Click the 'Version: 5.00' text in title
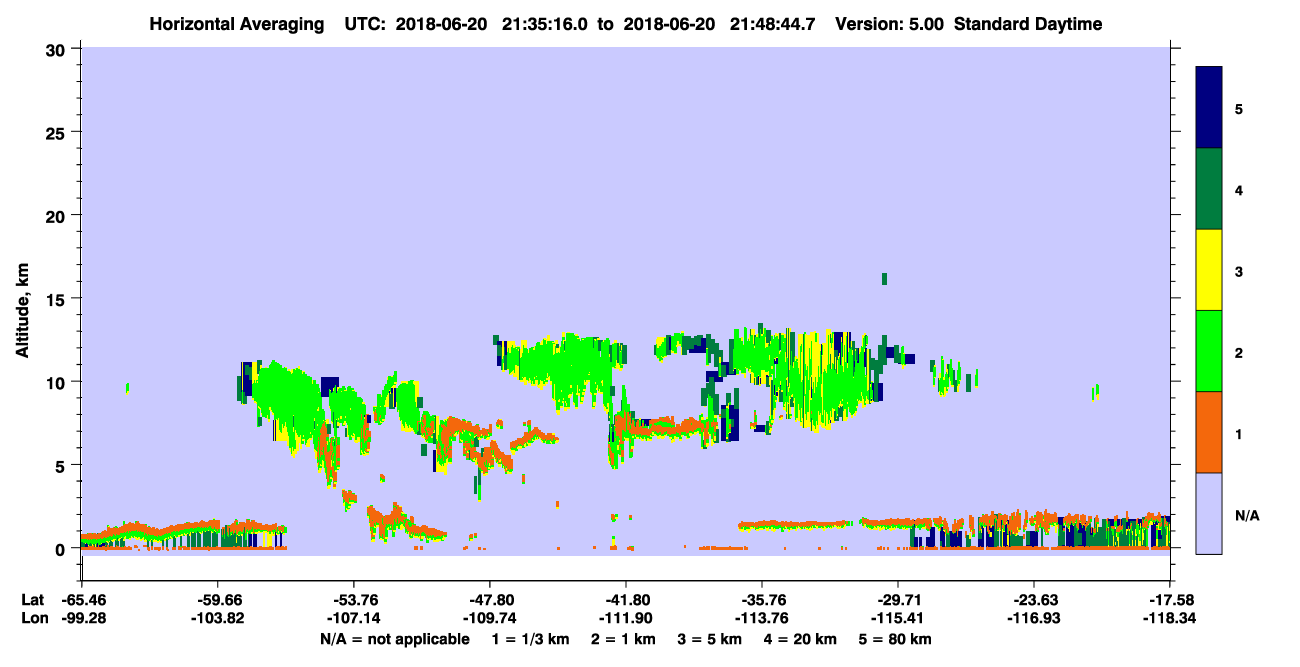Viewport: 1300px width, 667px height. 889,24
